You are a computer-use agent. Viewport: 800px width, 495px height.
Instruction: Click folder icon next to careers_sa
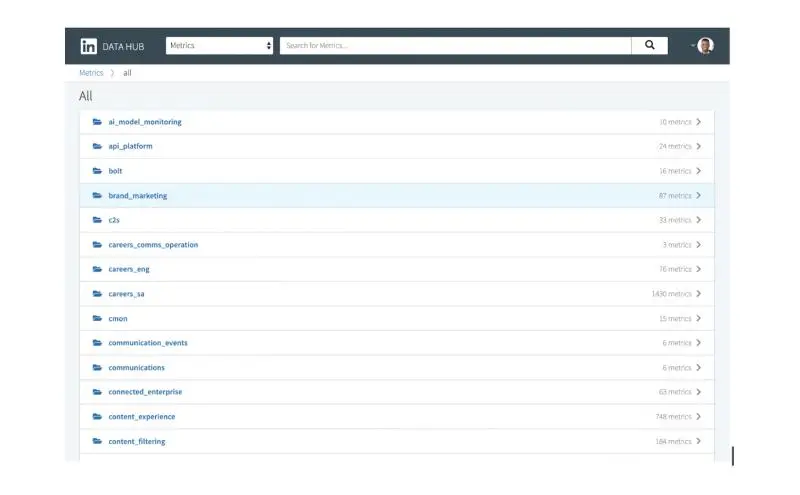pos(97,294)
